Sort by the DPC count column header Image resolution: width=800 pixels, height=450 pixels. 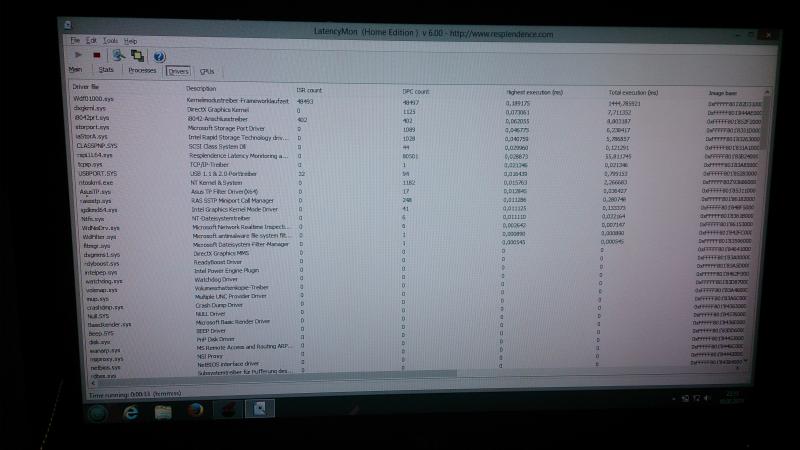pyautogui.click(x=416, y=92)
